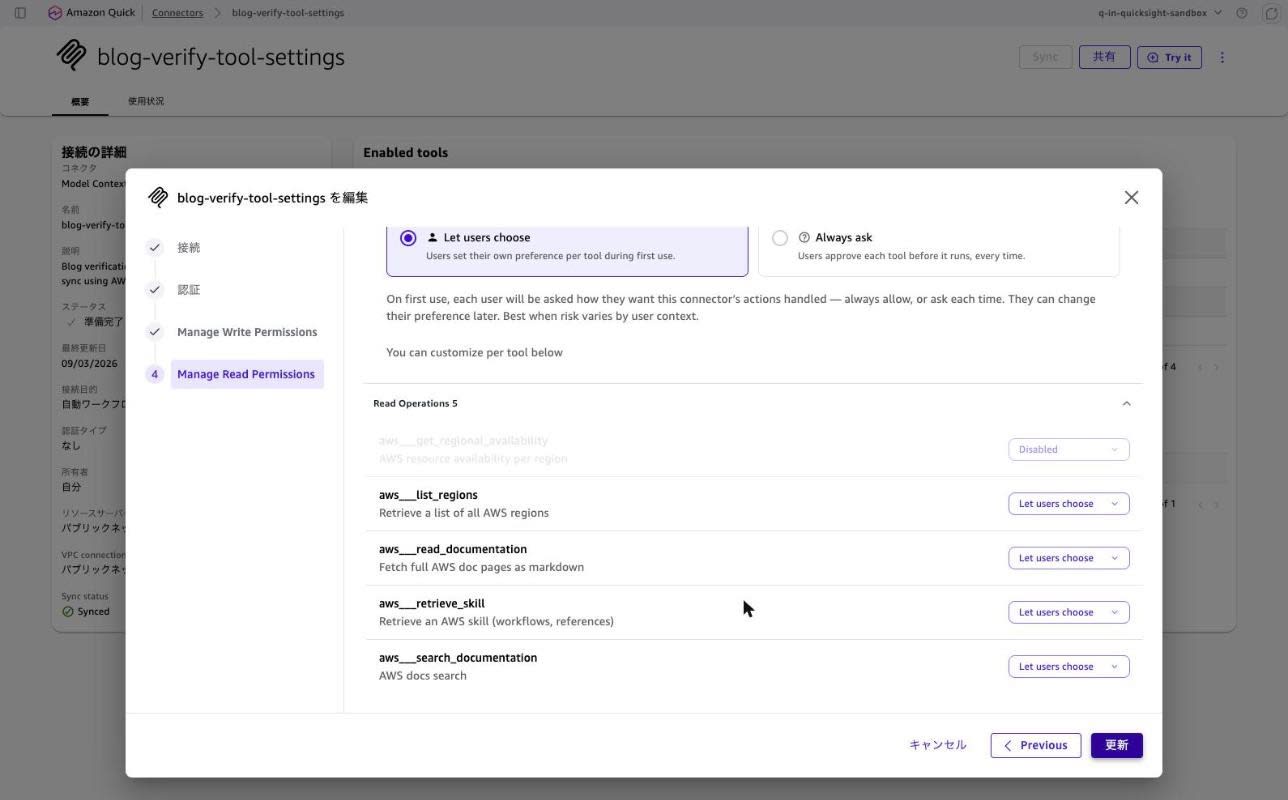Select the Let users choose radio option

pos(408,238)
